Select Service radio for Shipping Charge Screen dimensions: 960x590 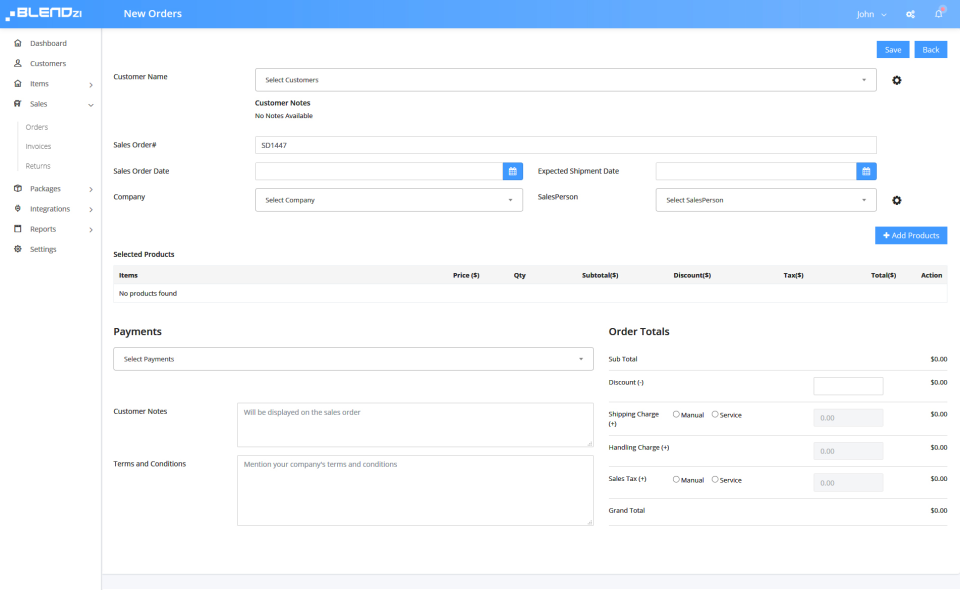[714, 414]
